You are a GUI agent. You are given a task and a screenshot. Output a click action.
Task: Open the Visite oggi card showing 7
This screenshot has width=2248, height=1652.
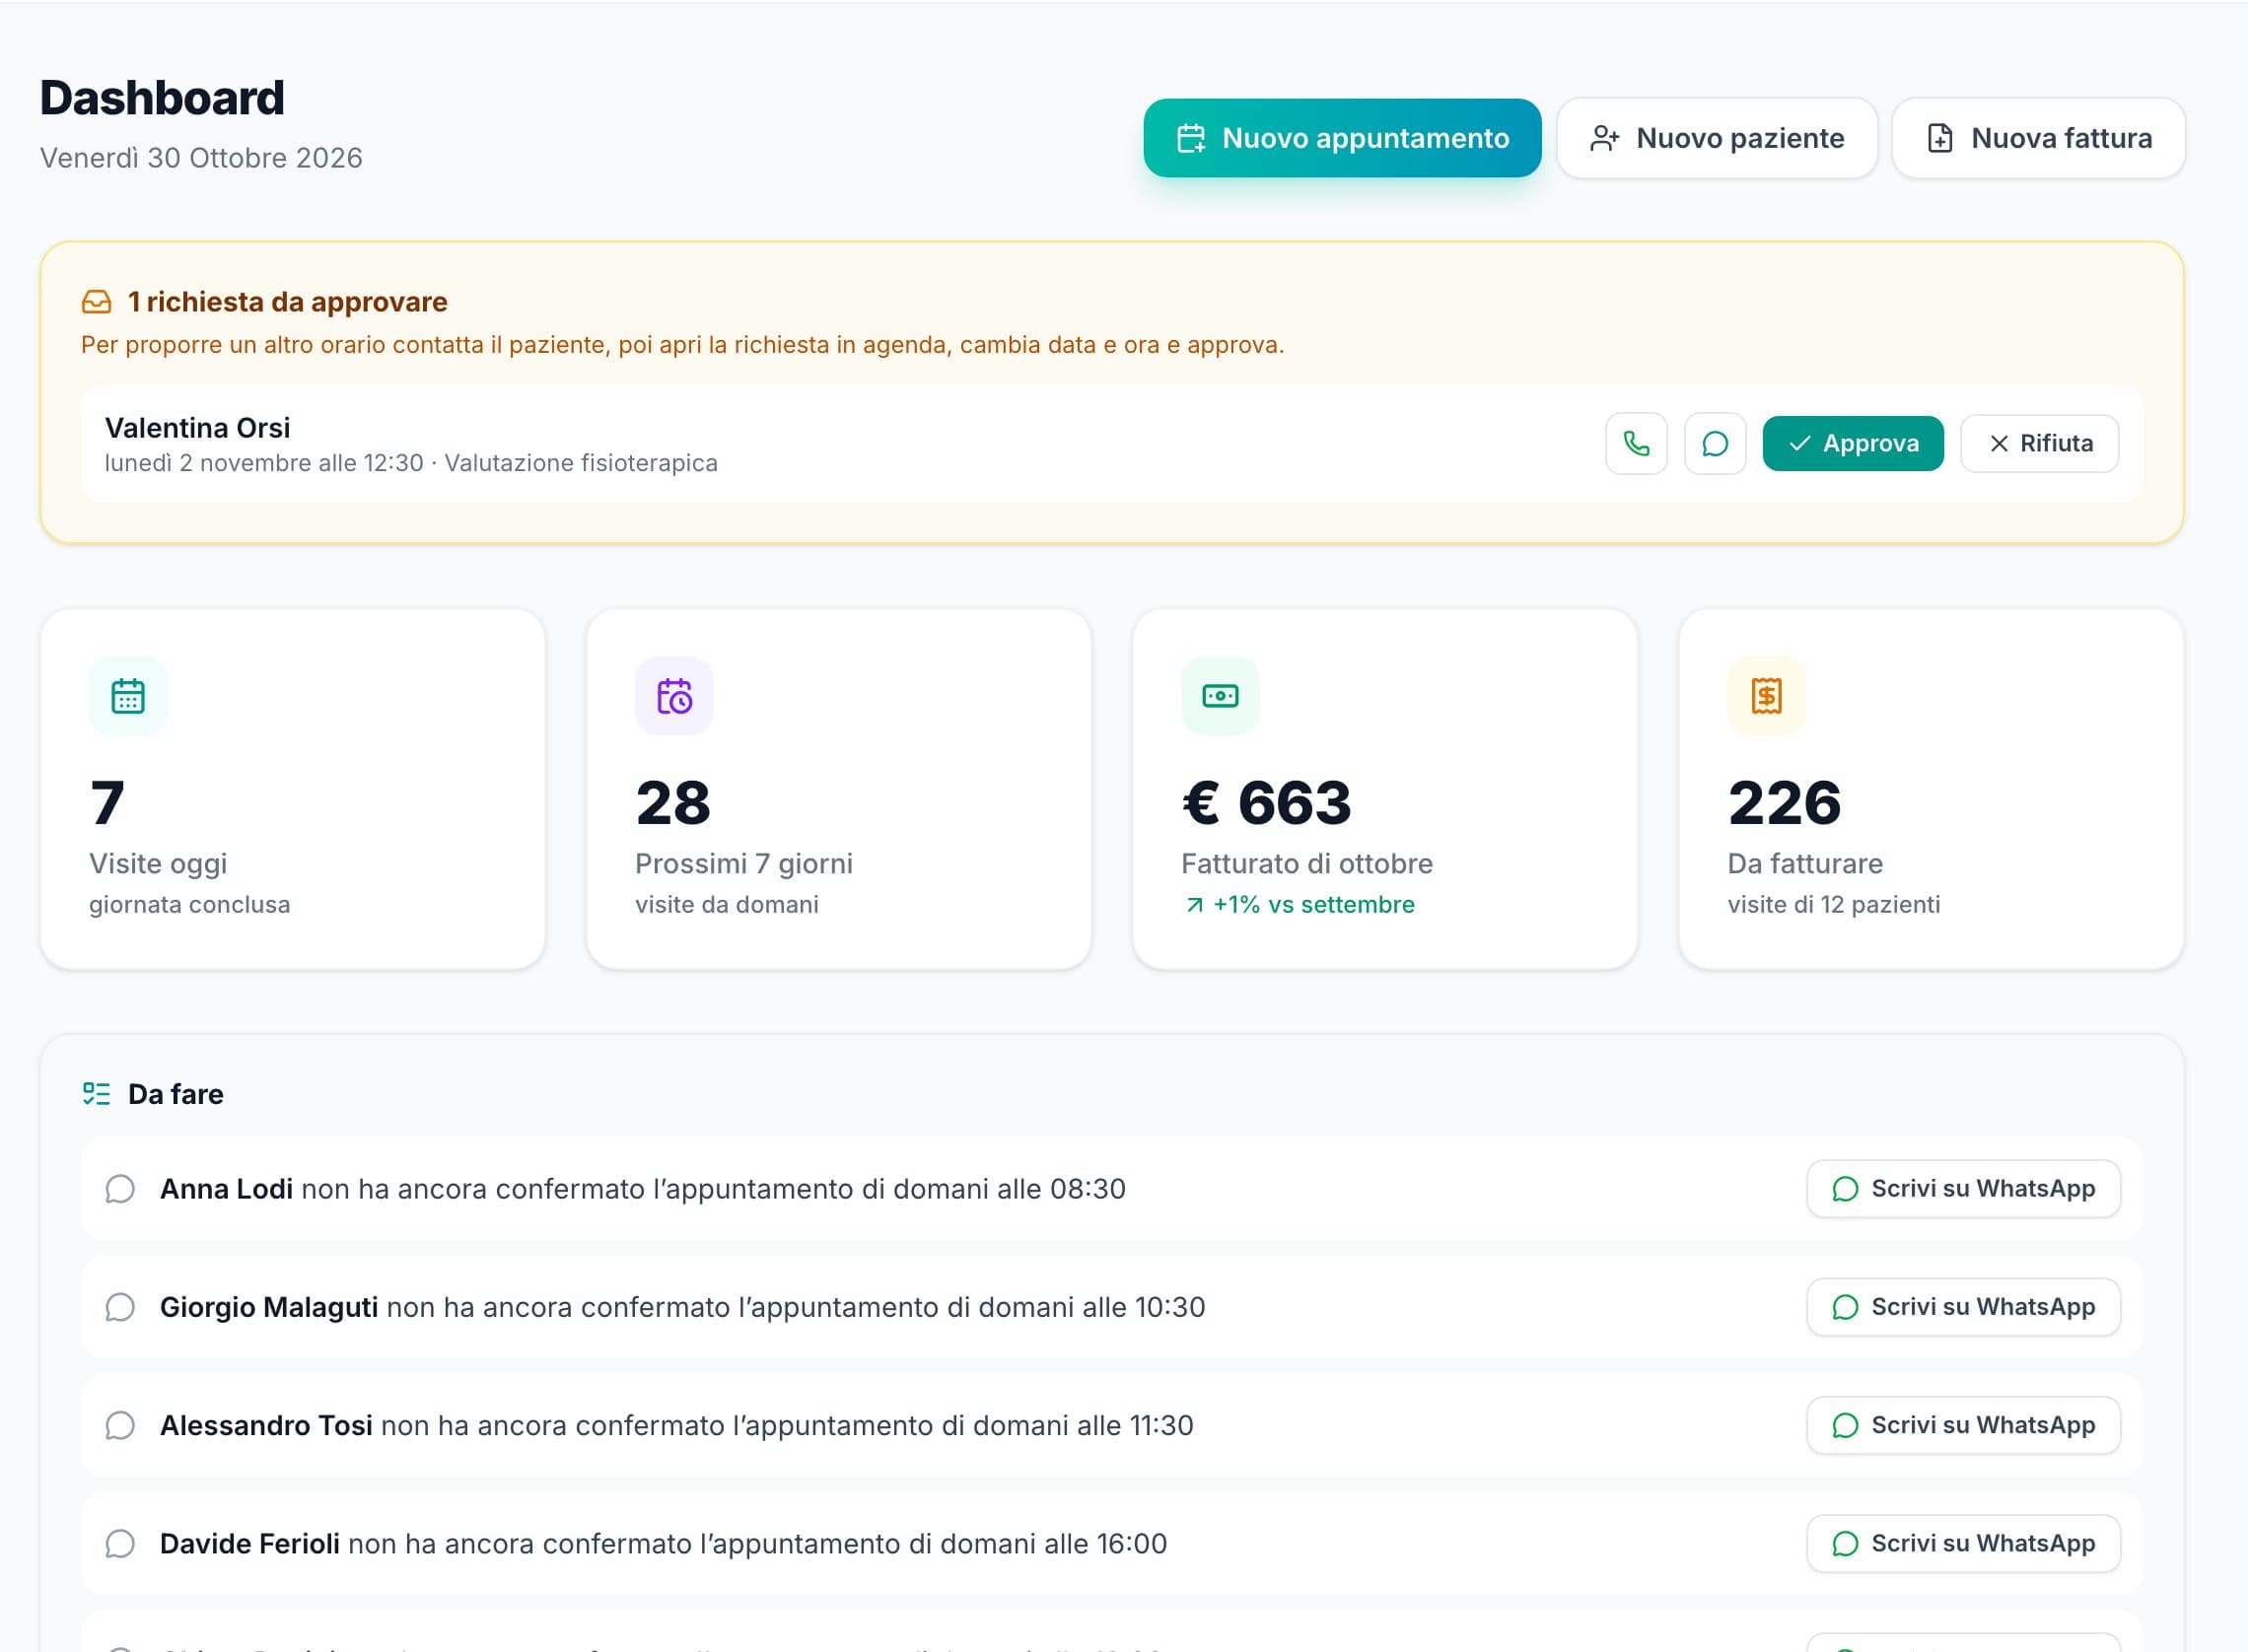(x=293, y=789)
